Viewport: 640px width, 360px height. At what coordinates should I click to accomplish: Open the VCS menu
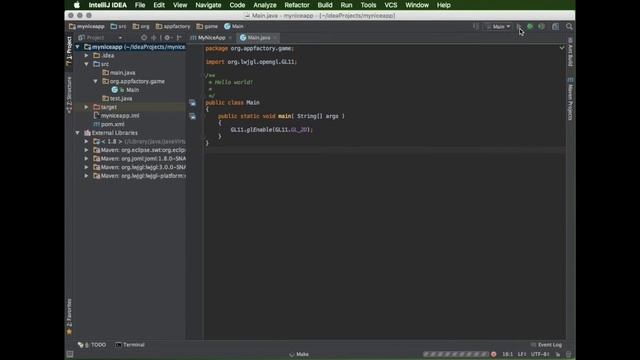tap(391, 5)
